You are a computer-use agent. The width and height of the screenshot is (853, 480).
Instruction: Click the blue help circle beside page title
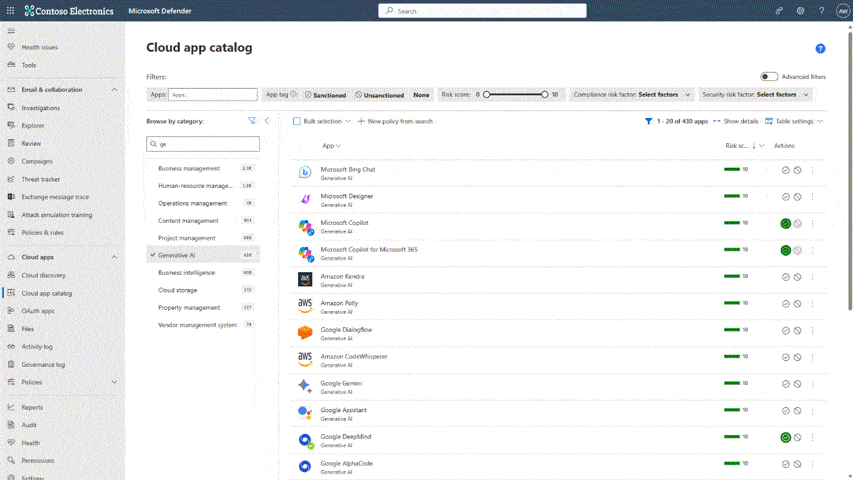[x=820, y=48]
